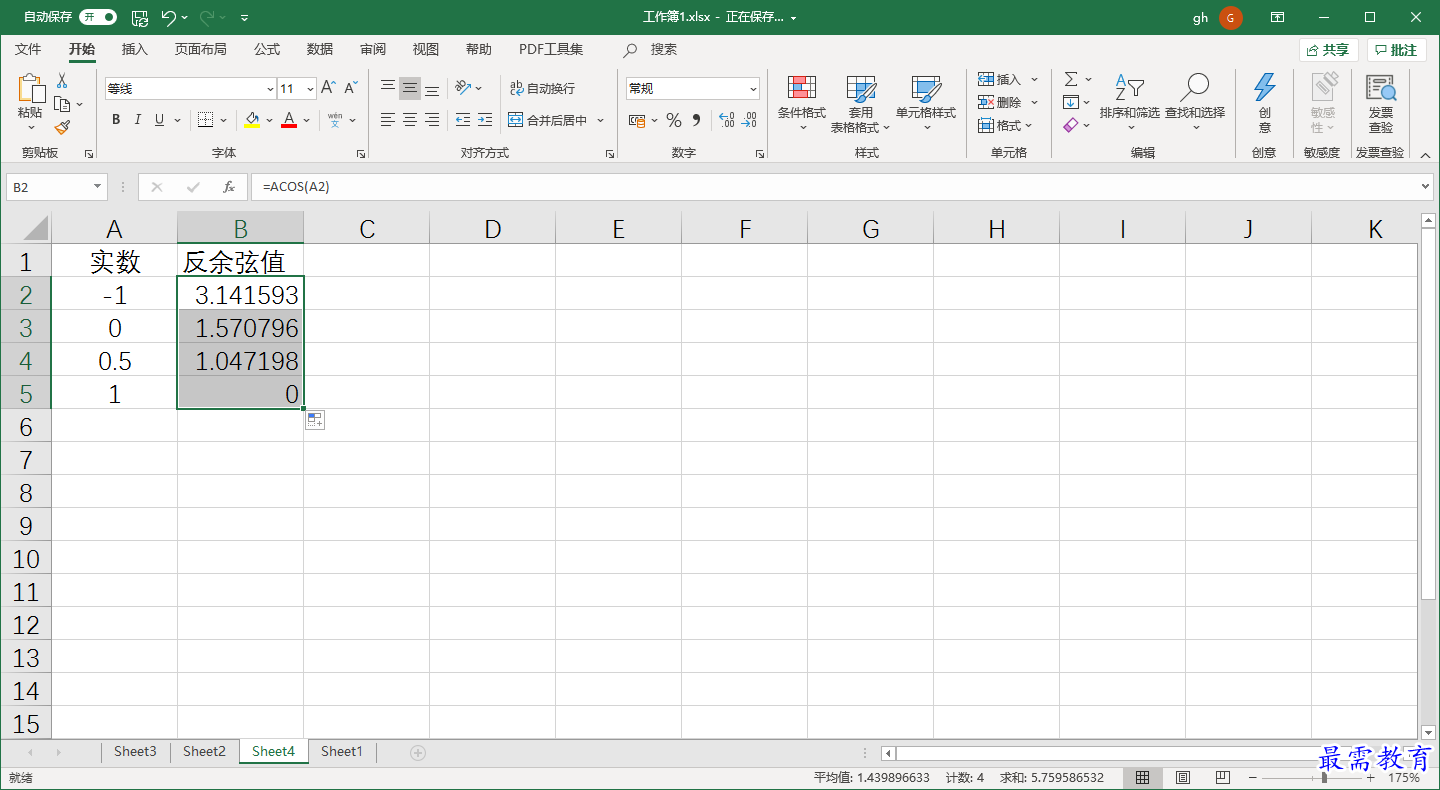Viewport: 1440px width, 790px height.
Task: Toggle middle vertical alignment
Action: coord(410,89)
